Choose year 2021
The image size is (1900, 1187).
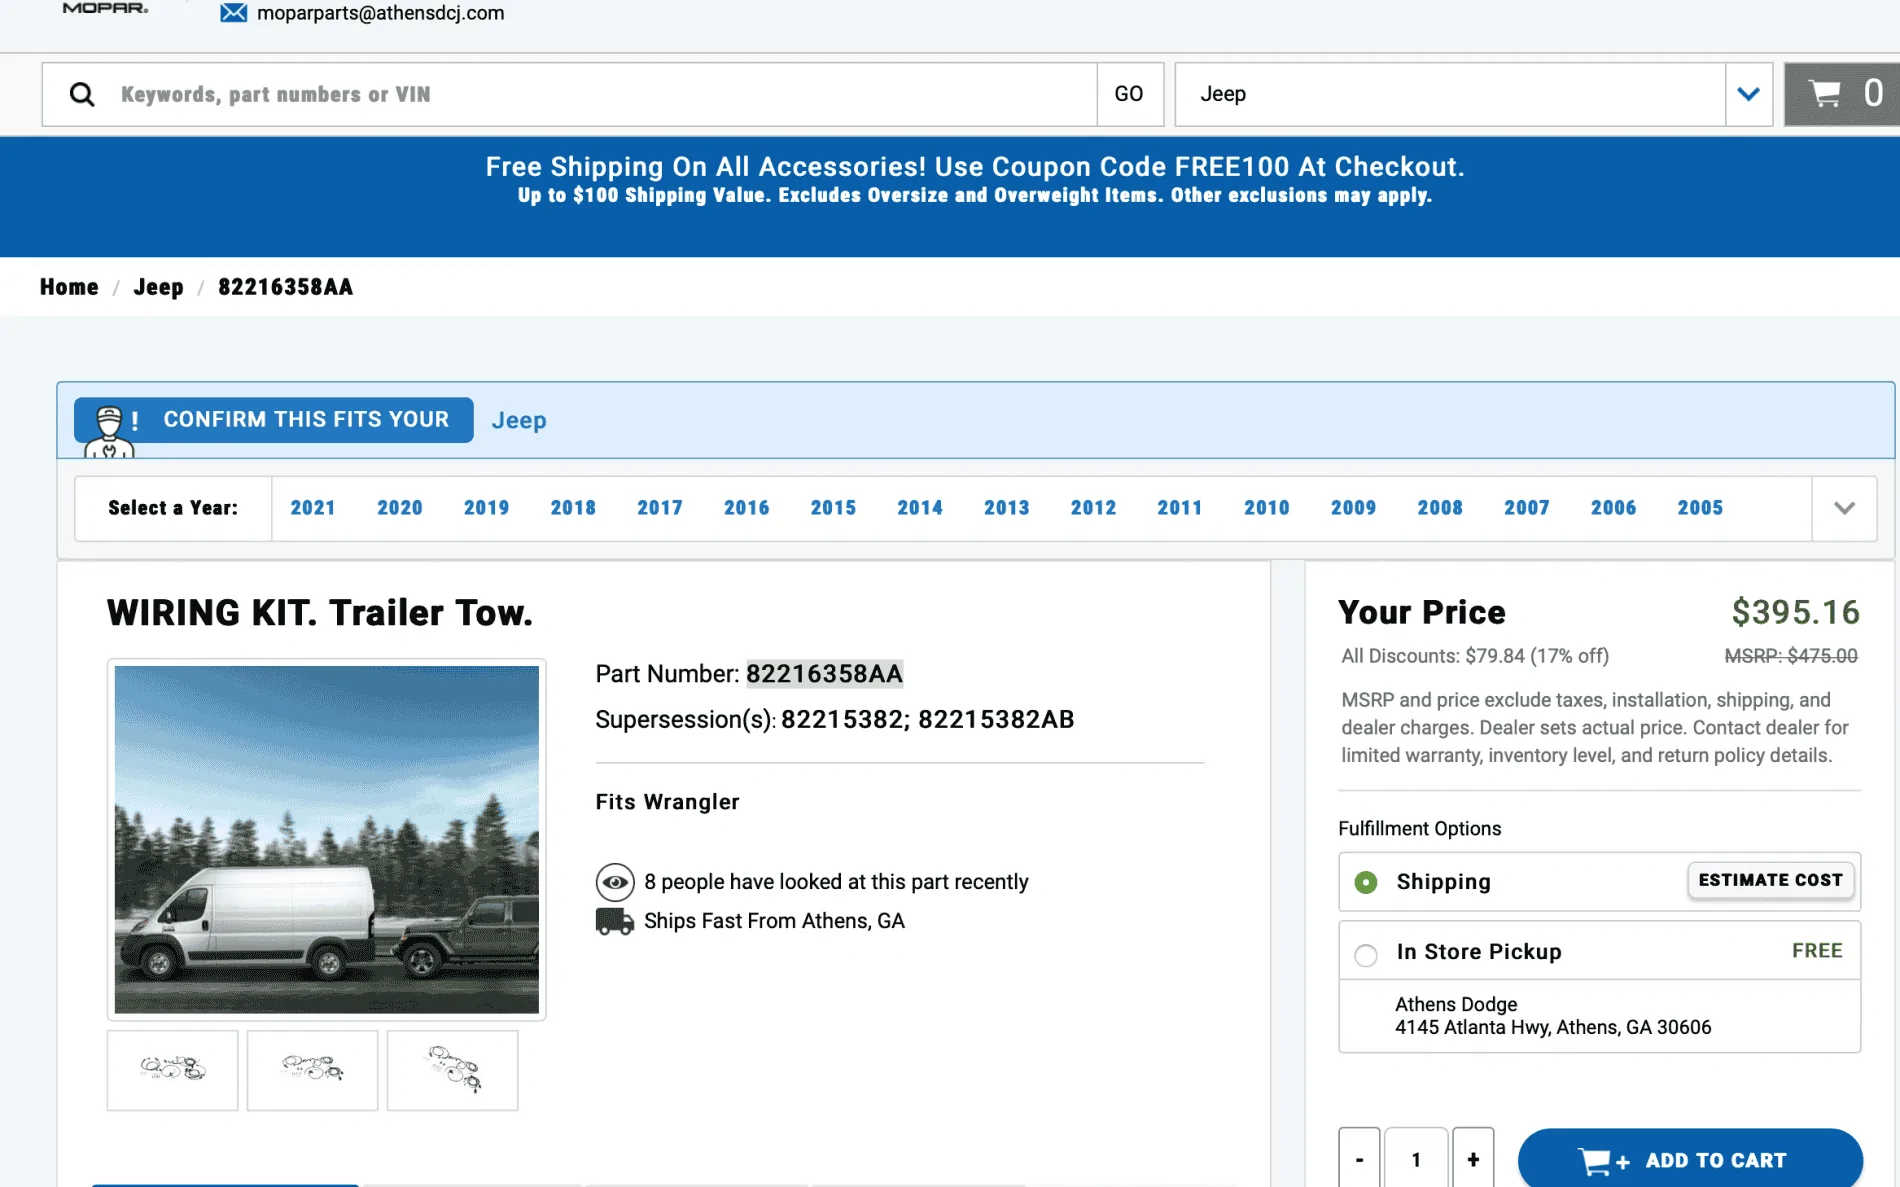[x=313, y=508]
